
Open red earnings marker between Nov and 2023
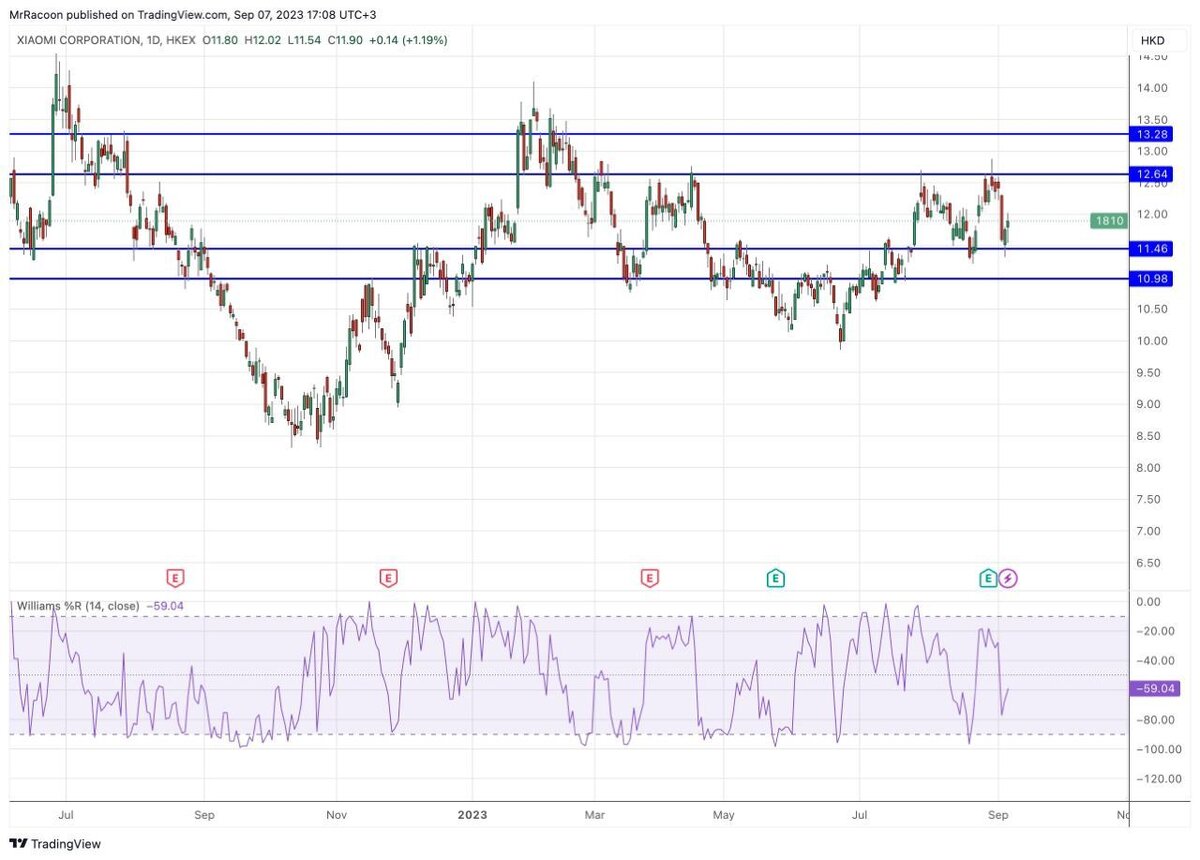[x=388, y=578]
